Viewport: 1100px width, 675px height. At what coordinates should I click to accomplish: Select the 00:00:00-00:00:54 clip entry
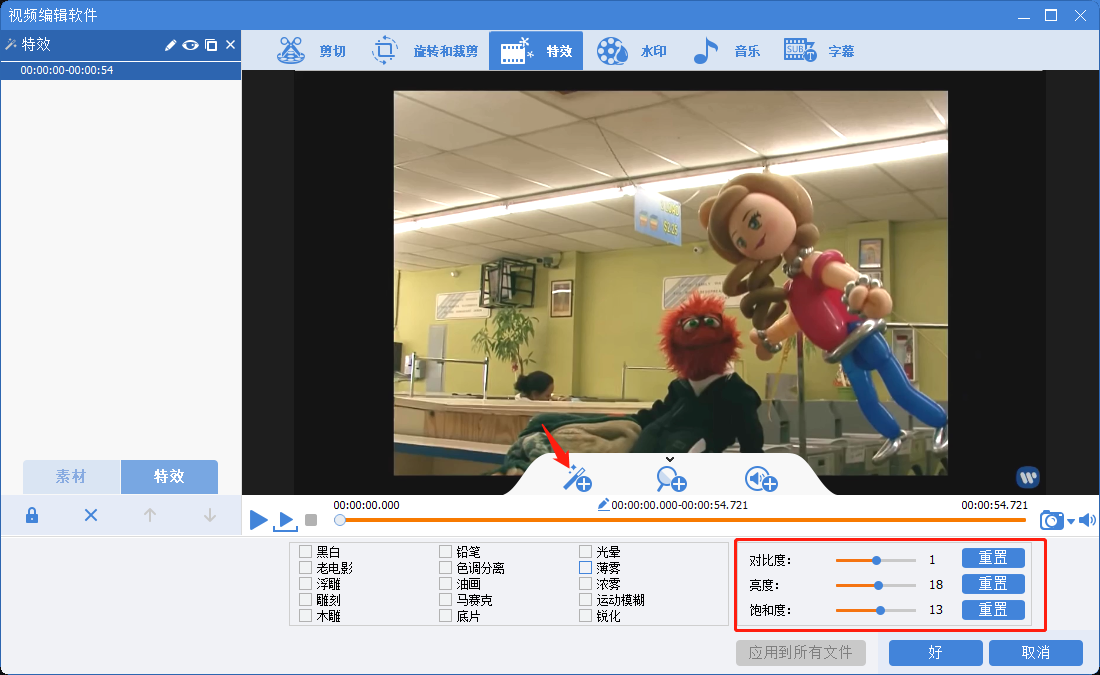point(121,70)
